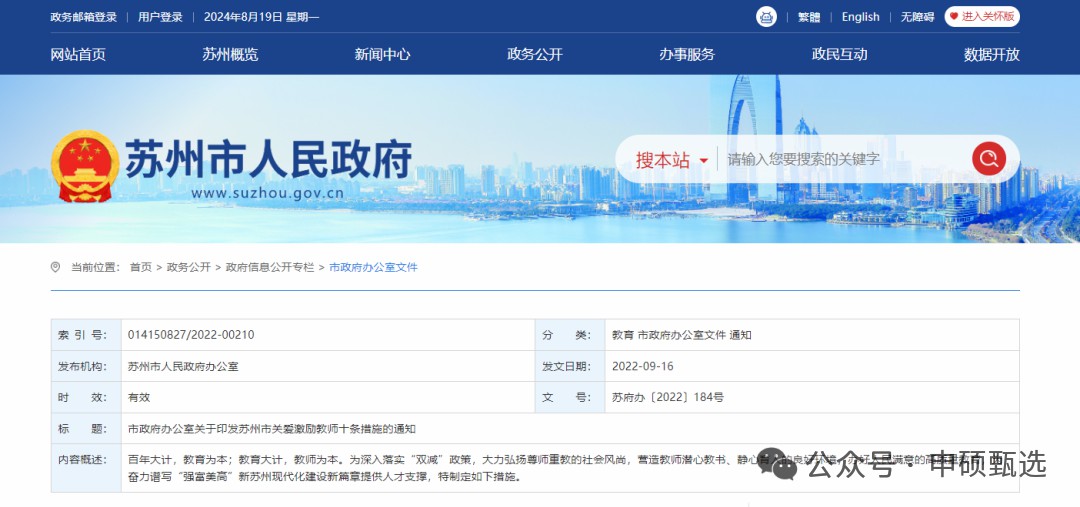Open 政务邮箱登录 link
Screen dimensions: 1080x507
click(x=83, y=17)
